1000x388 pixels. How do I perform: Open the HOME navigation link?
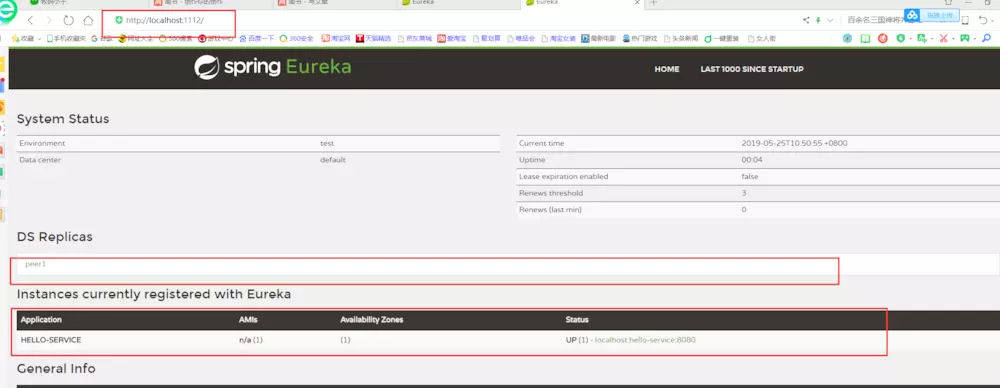(x=666, y=69)
